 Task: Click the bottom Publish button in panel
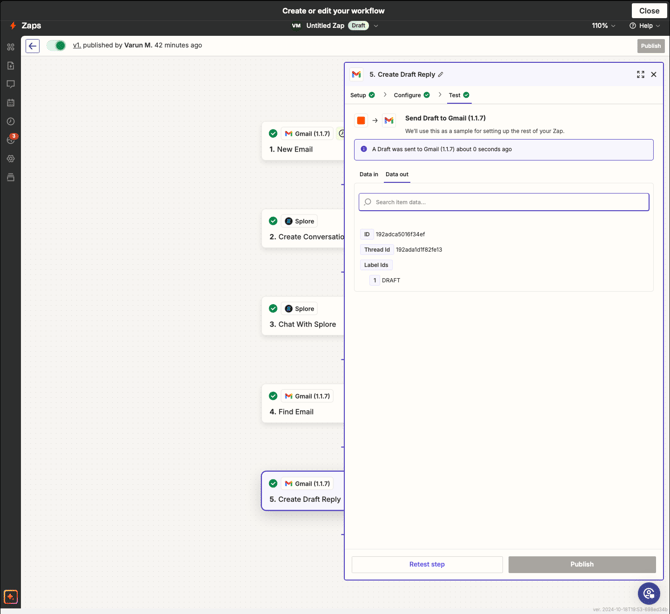(x=582, y=564)
